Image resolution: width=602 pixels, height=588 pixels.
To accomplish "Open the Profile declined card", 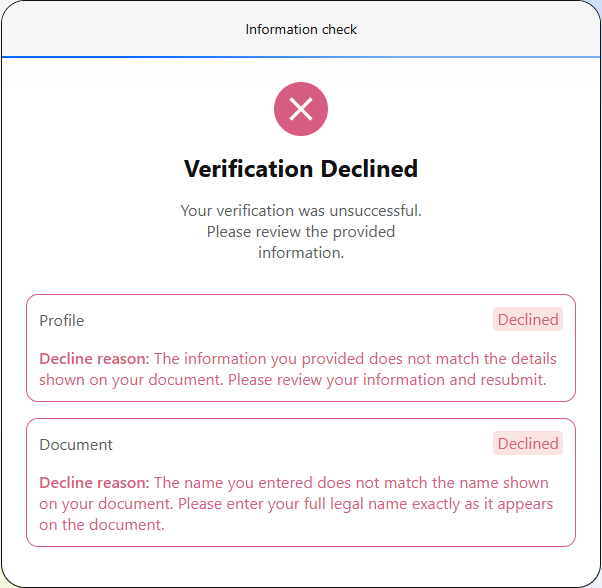I will [301, 348].
